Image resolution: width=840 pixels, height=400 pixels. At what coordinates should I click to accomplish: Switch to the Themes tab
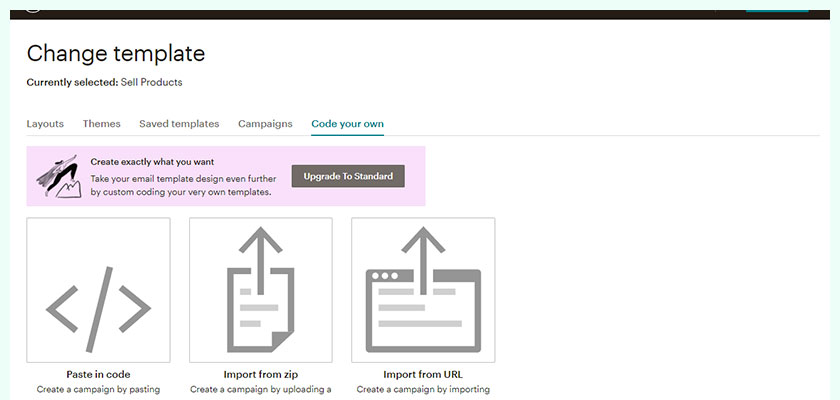pyautogui.click(x=101, y=124)
